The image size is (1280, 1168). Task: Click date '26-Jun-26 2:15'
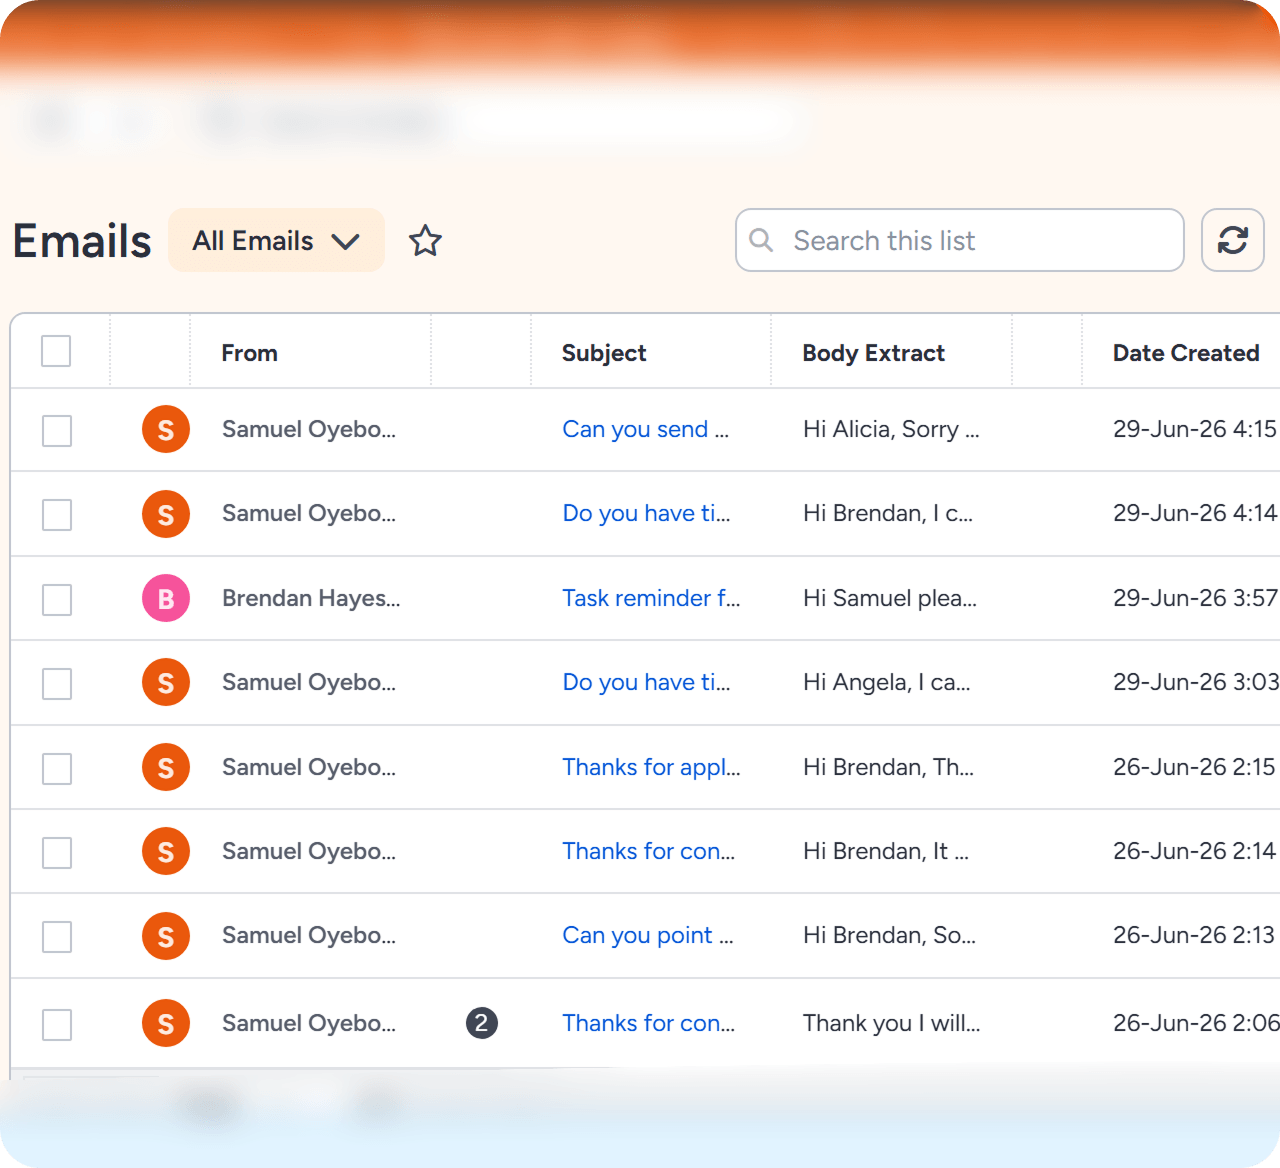point(1194,767)
